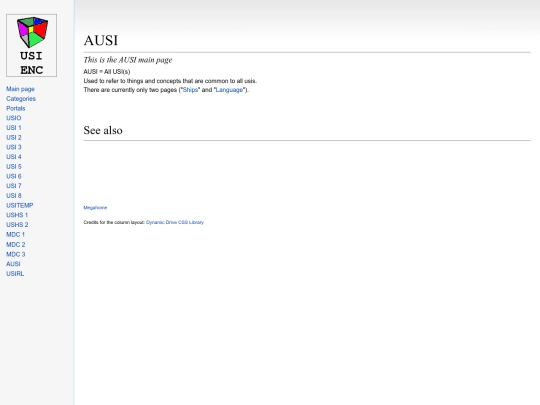
Task: Click the italic 'This is the AUSI main page' line
Action: [x=127, y=60]
